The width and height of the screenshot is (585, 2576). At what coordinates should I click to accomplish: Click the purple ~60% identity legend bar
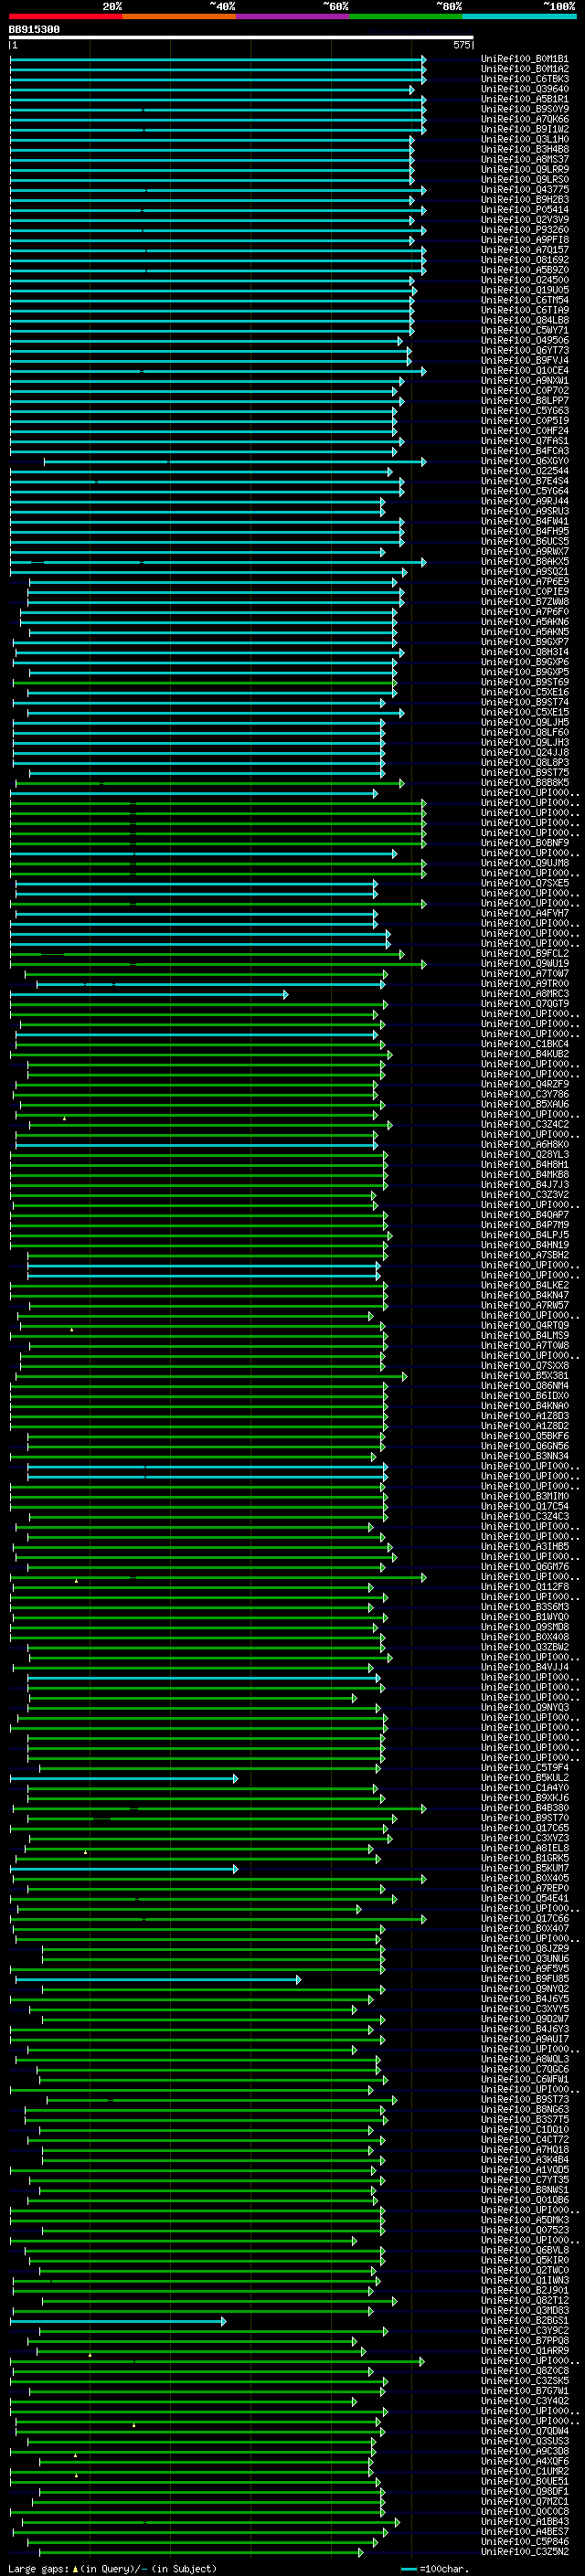pyautogui.click(x=292, y=17)
